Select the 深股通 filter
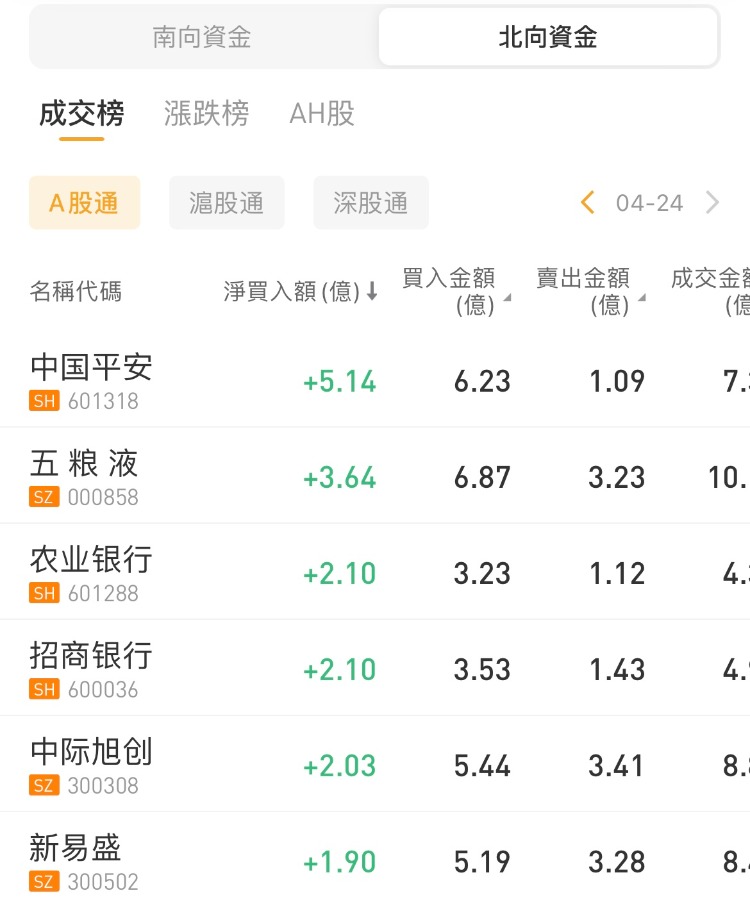This screenshot has width=750, height=900. (371, 203)
